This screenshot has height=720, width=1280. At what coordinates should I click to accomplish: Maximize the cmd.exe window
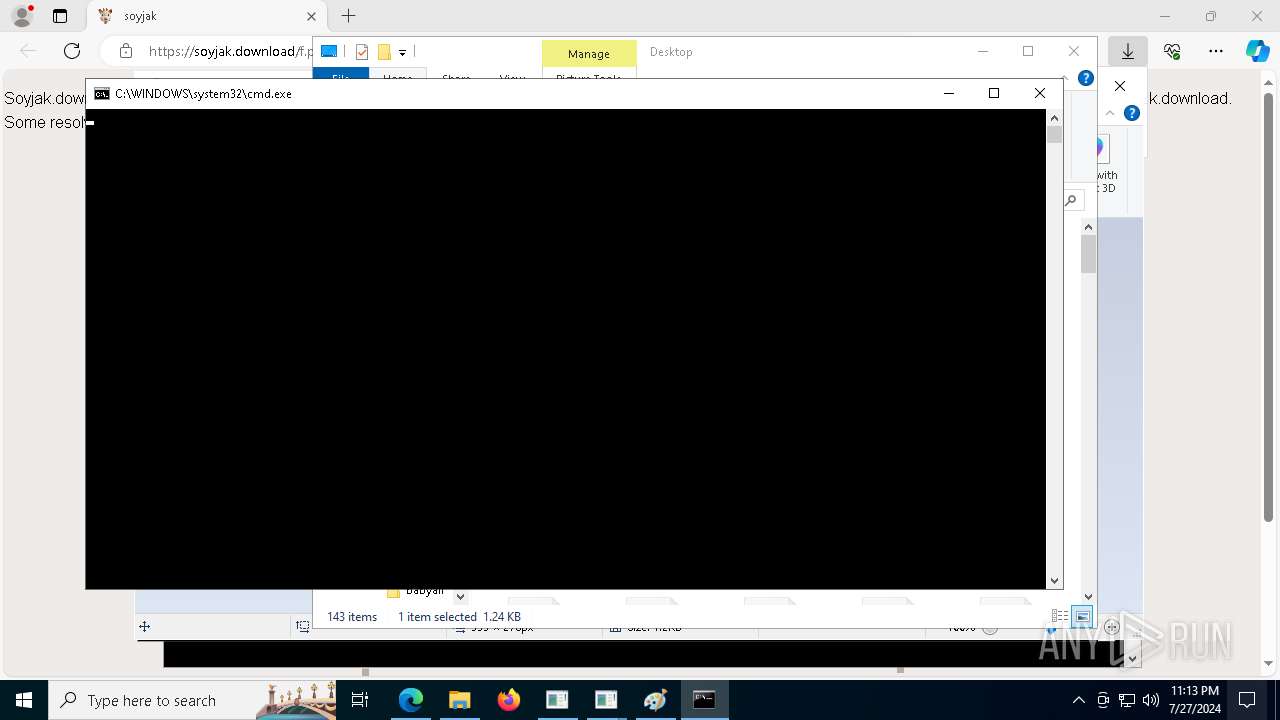(994, 93)
